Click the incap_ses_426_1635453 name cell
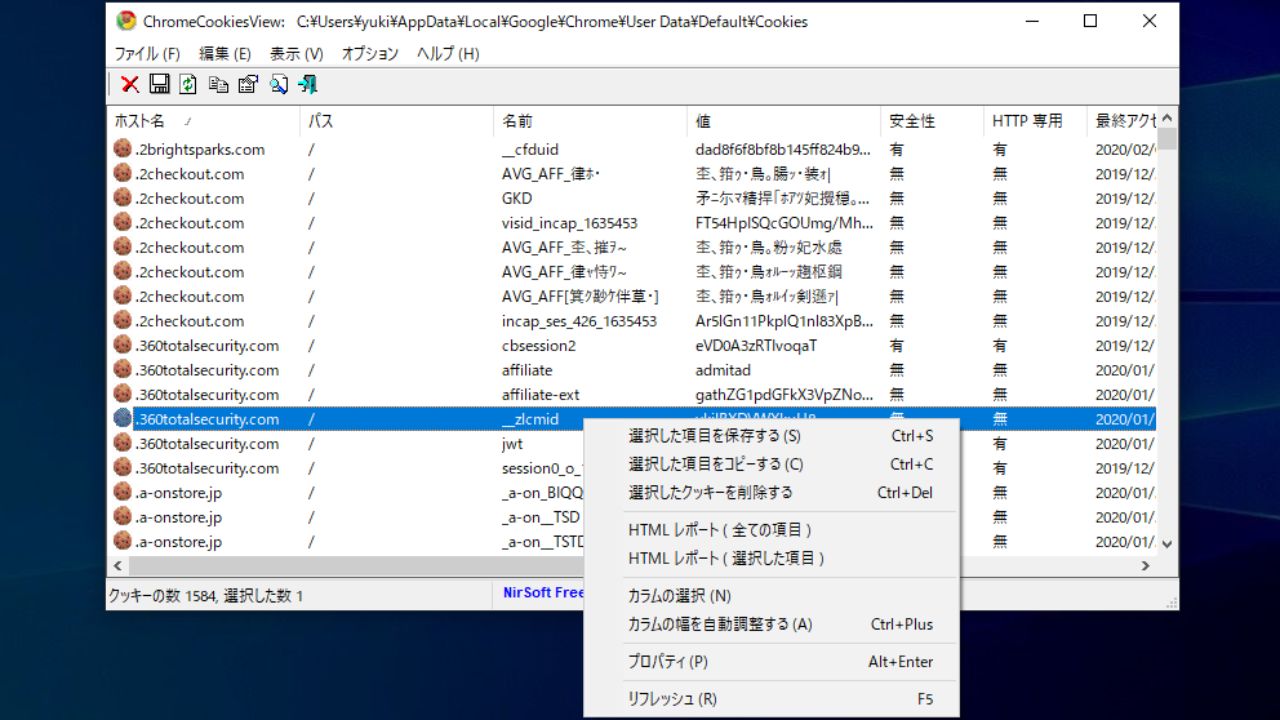Screen dimensions: 1280x720 click(579, 321)
